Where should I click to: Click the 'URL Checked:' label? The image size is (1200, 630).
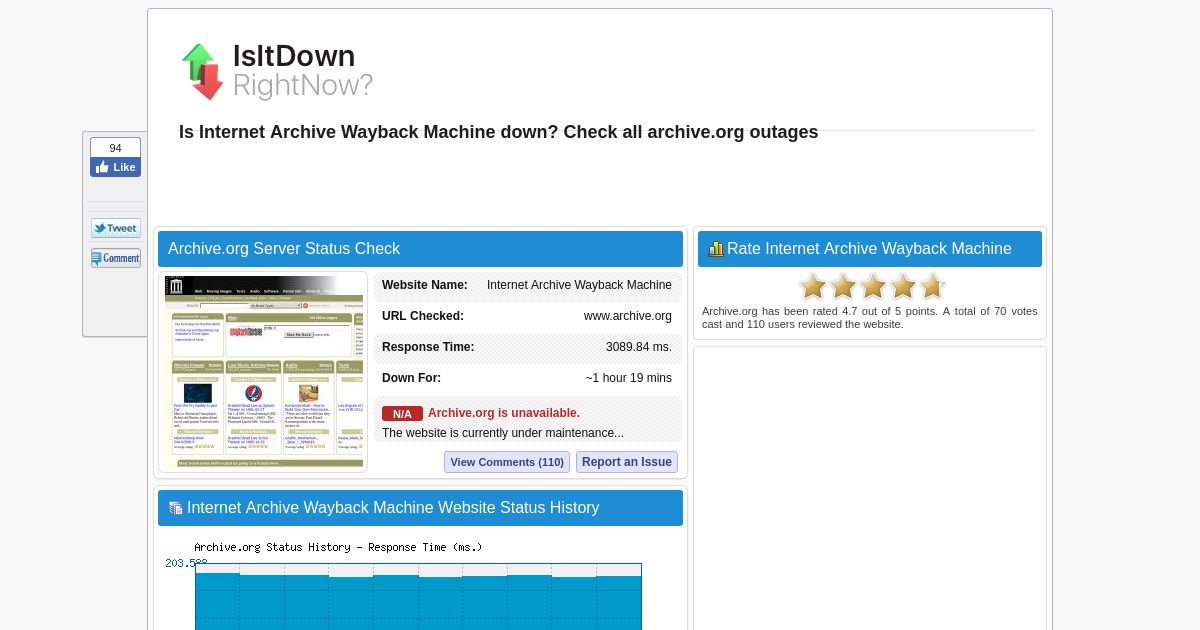[423, 316]
